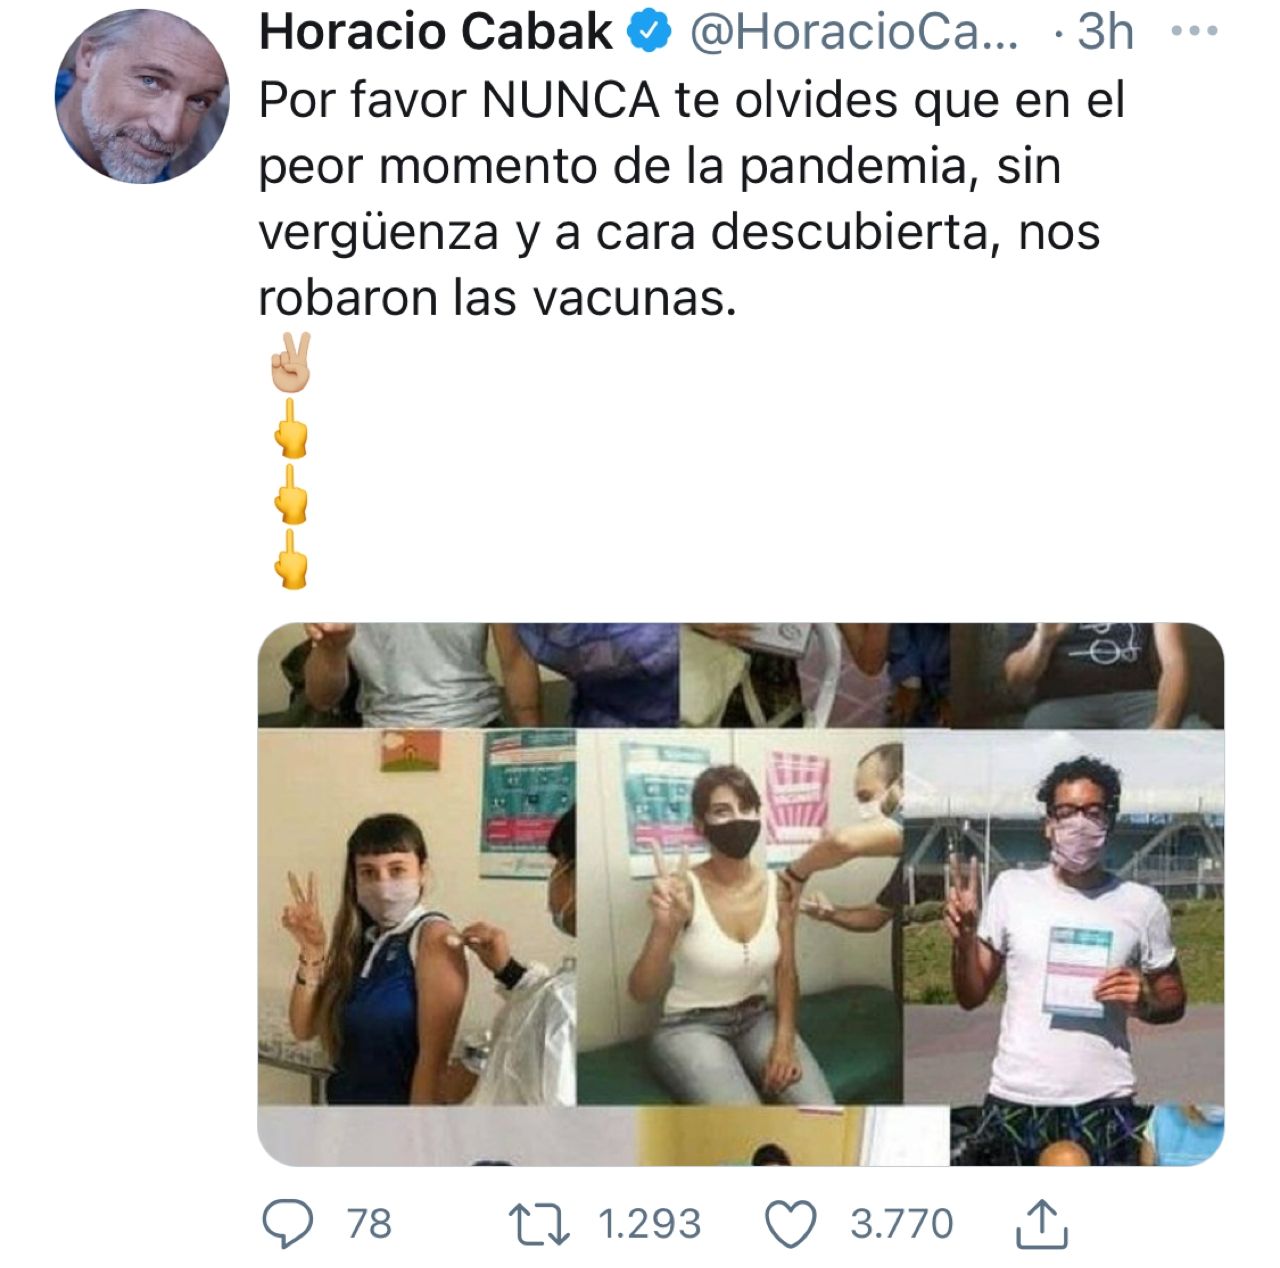Open the three-dot more options menu
Viewport: 1280px width, 1268px height.
click(1194, 31)
